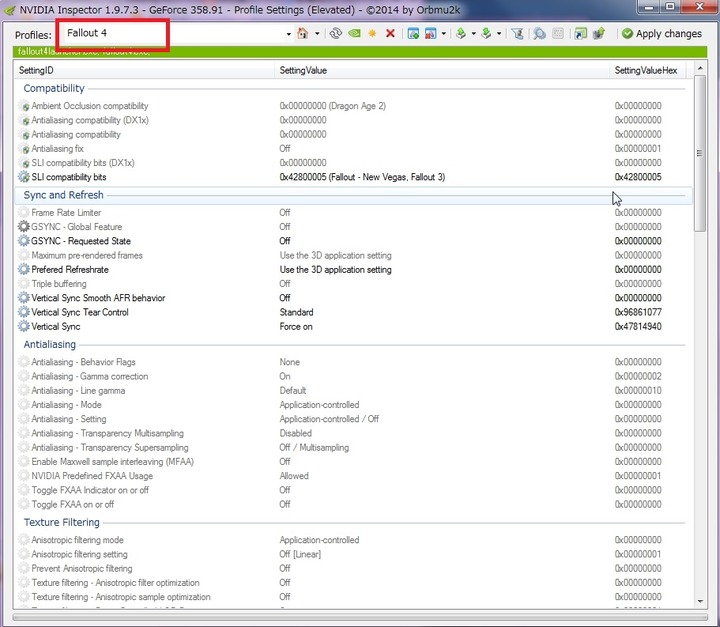Click the home profile icon
Viewport: 720px width, 627px height.
303,33
